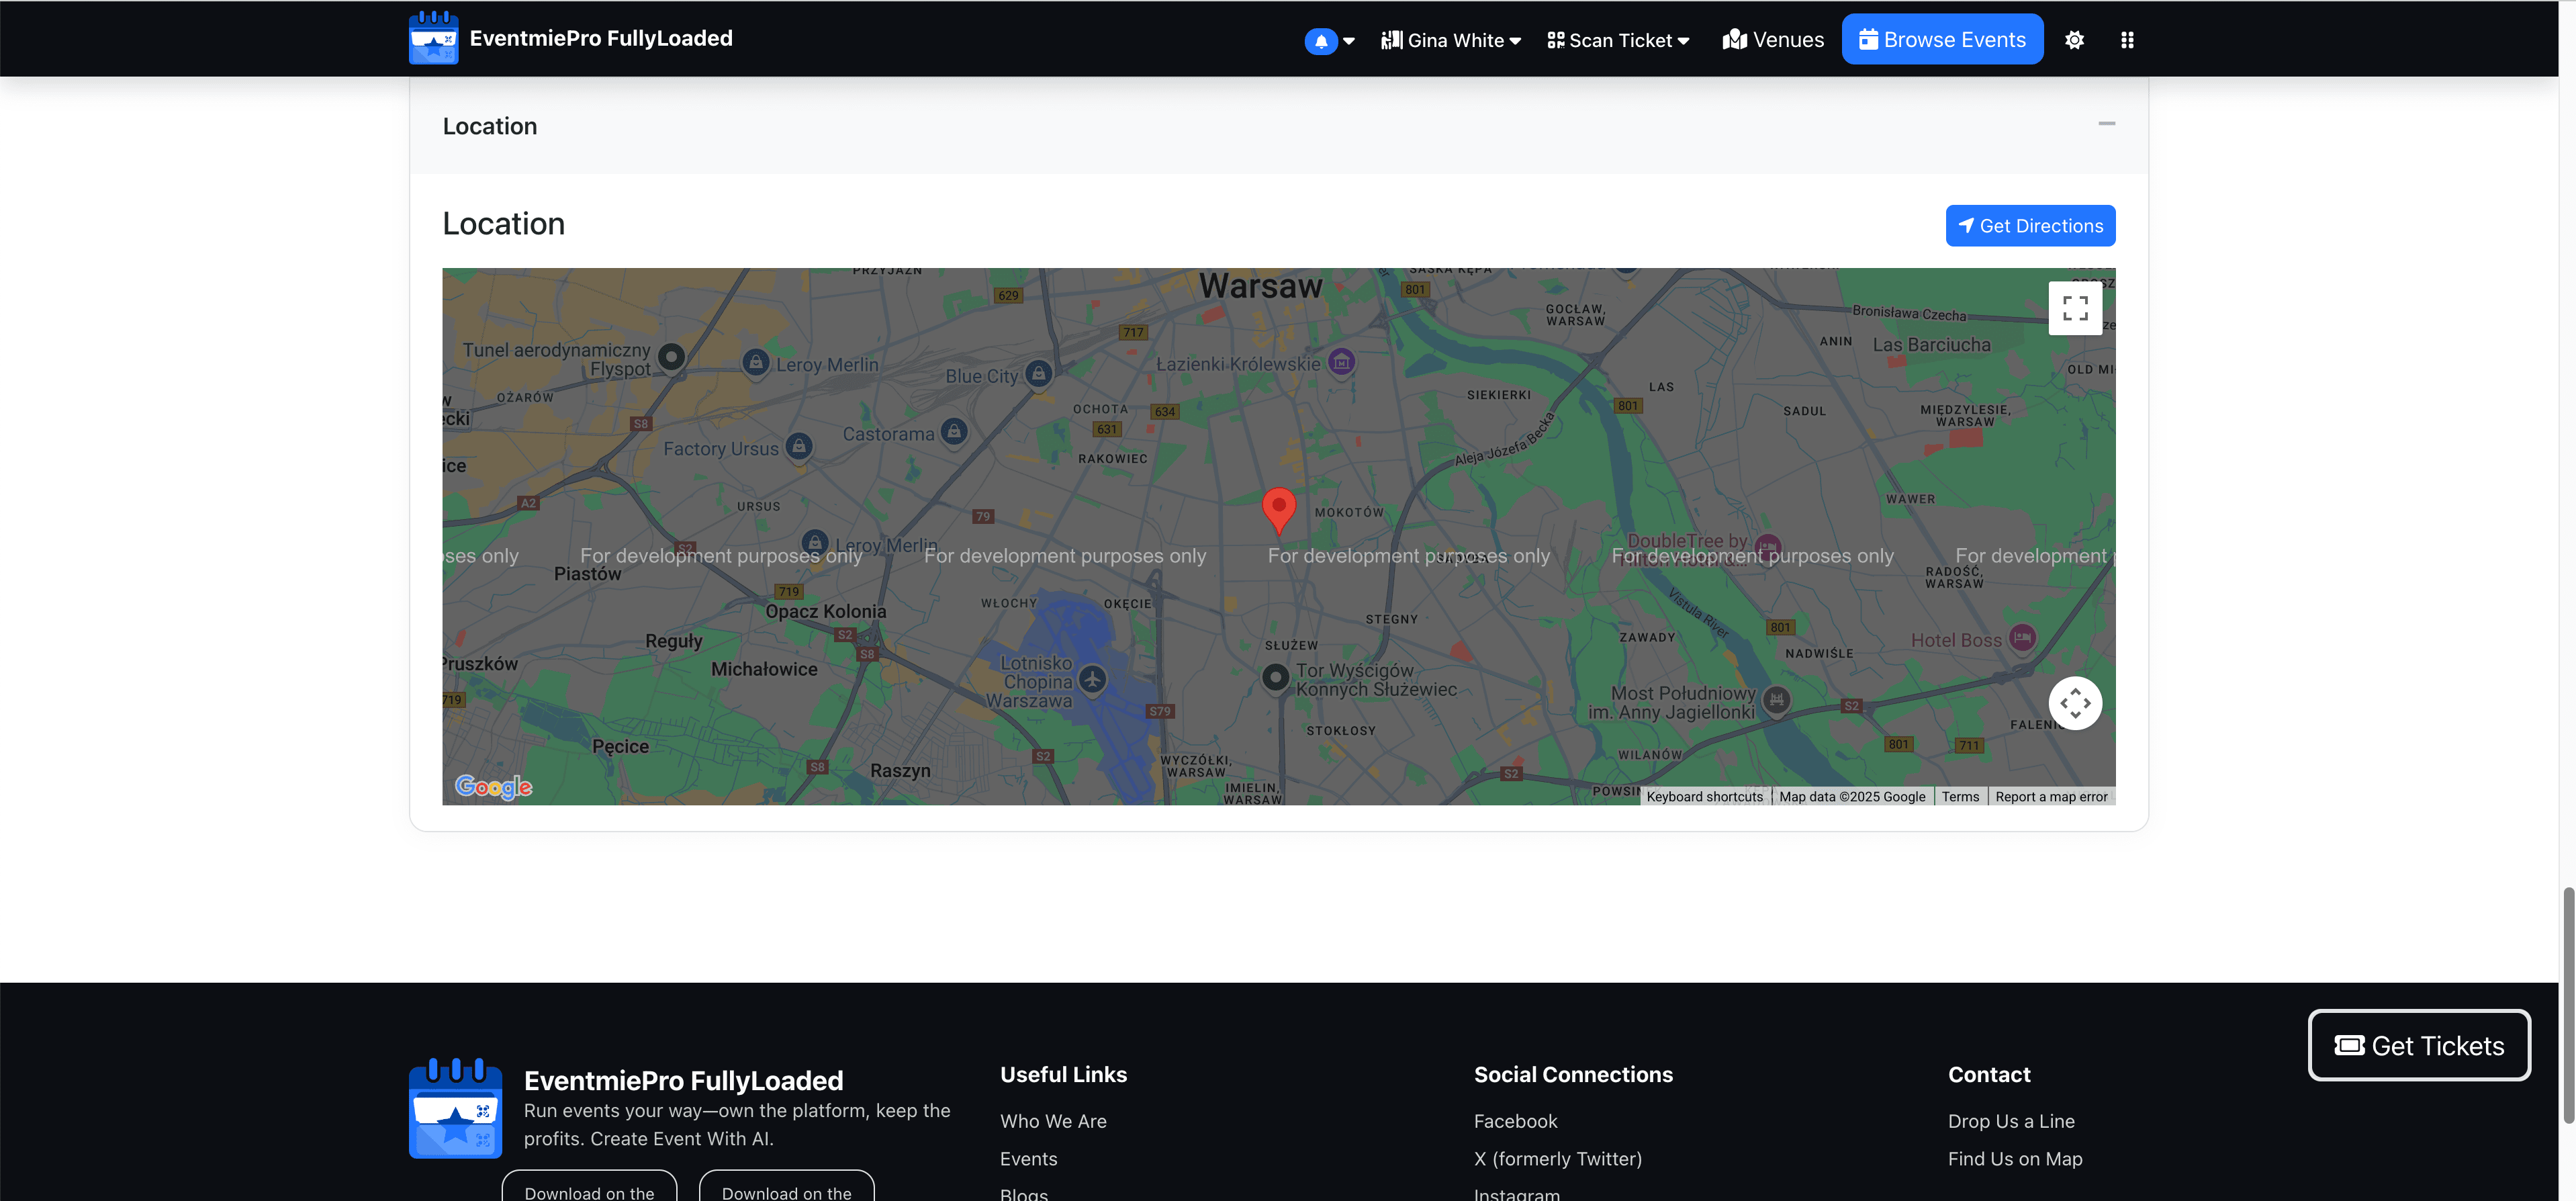This screenshot has width=2576, height=1201.
Task: Collapse the Location section
Action: click(2106, 124)
